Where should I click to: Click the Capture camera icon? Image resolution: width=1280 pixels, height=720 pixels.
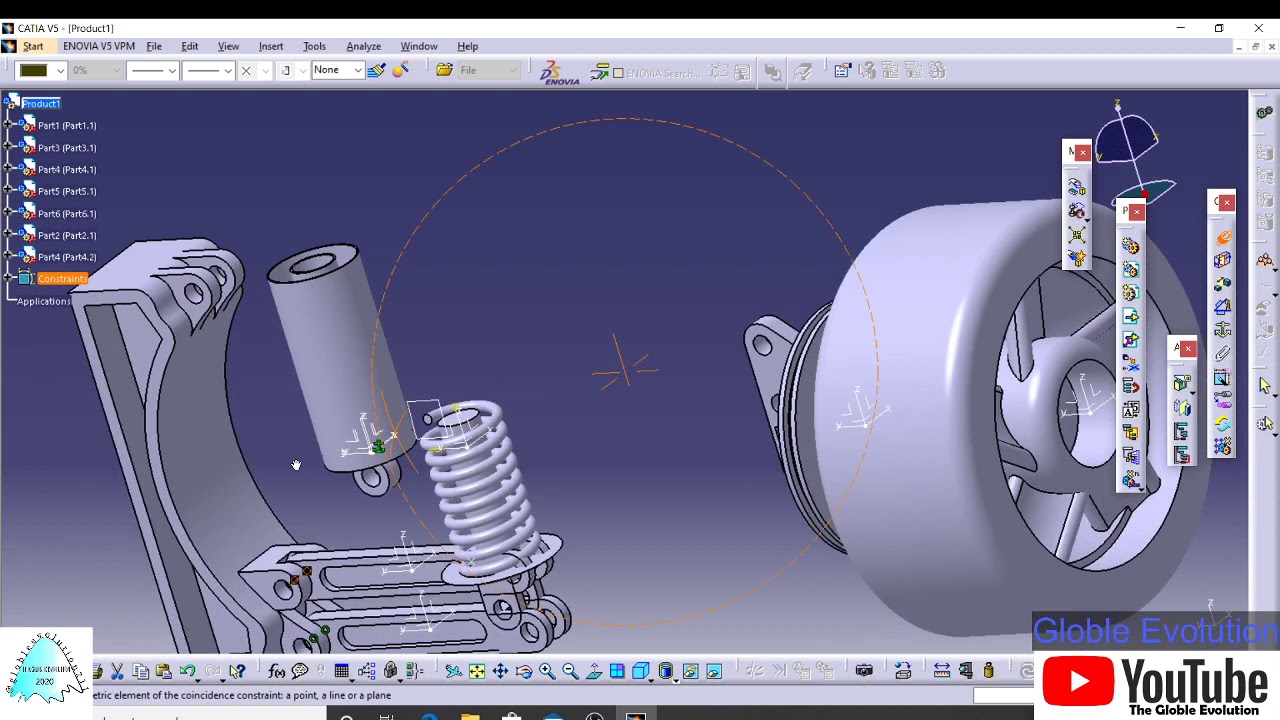(x=864, y=671)
